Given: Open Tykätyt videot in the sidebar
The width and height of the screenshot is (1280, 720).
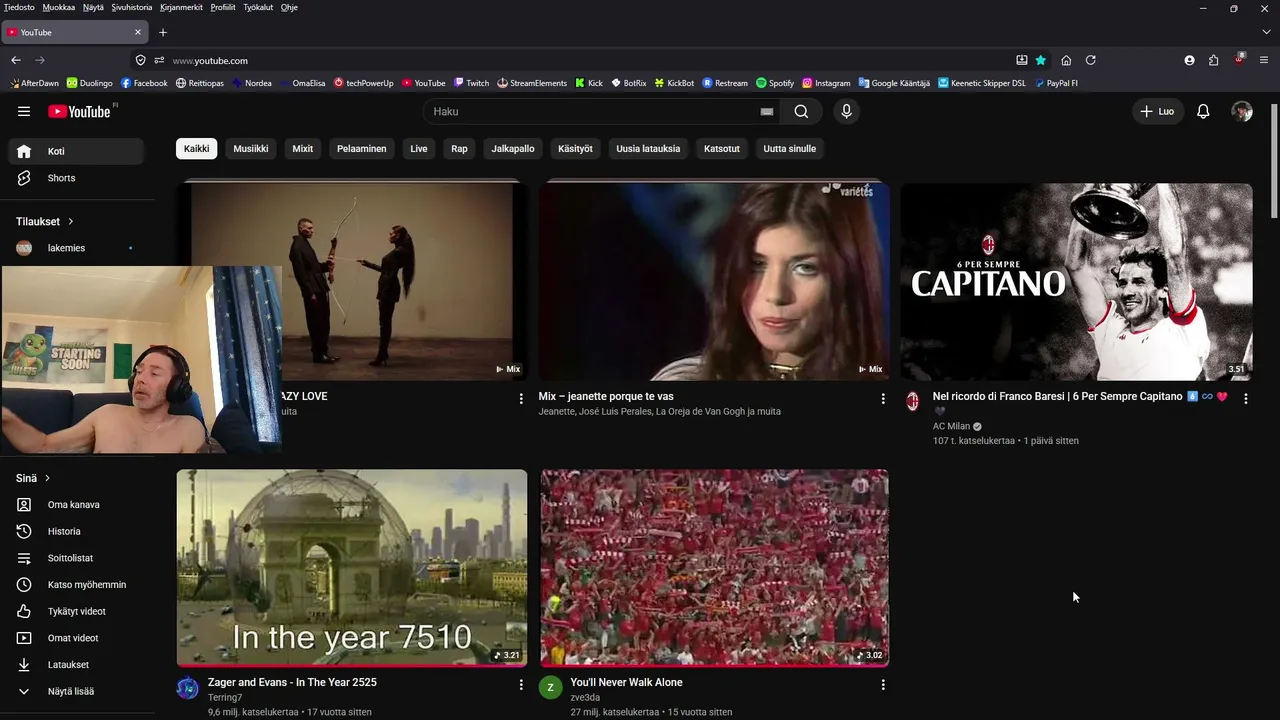Looking at the screenshot, I should pyautogui.click(x=77, y=611).
